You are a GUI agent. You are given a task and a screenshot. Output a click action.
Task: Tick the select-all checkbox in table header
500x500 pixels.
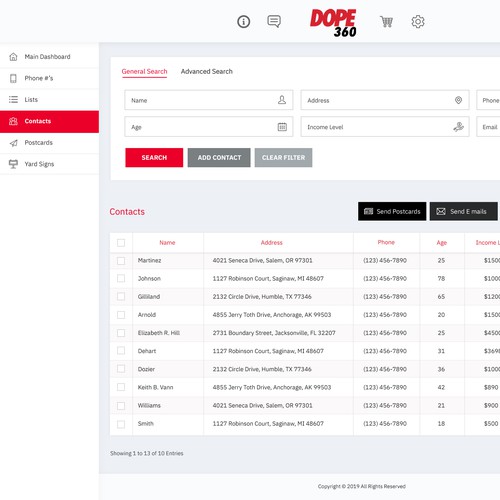(121, 243)
